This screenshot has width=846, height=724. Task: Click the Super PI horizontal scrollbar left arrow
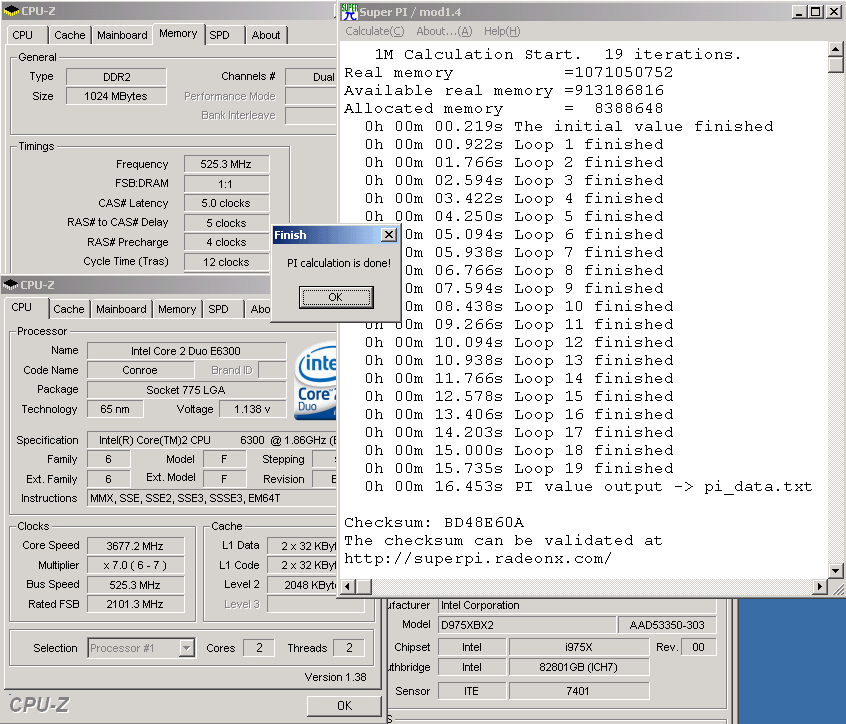[x=347, y=586]
